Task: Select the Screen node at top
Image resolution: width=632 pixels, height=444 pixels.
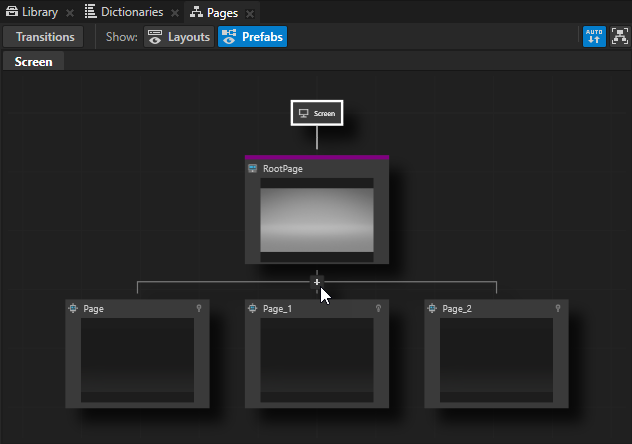Action: point(317,113)
